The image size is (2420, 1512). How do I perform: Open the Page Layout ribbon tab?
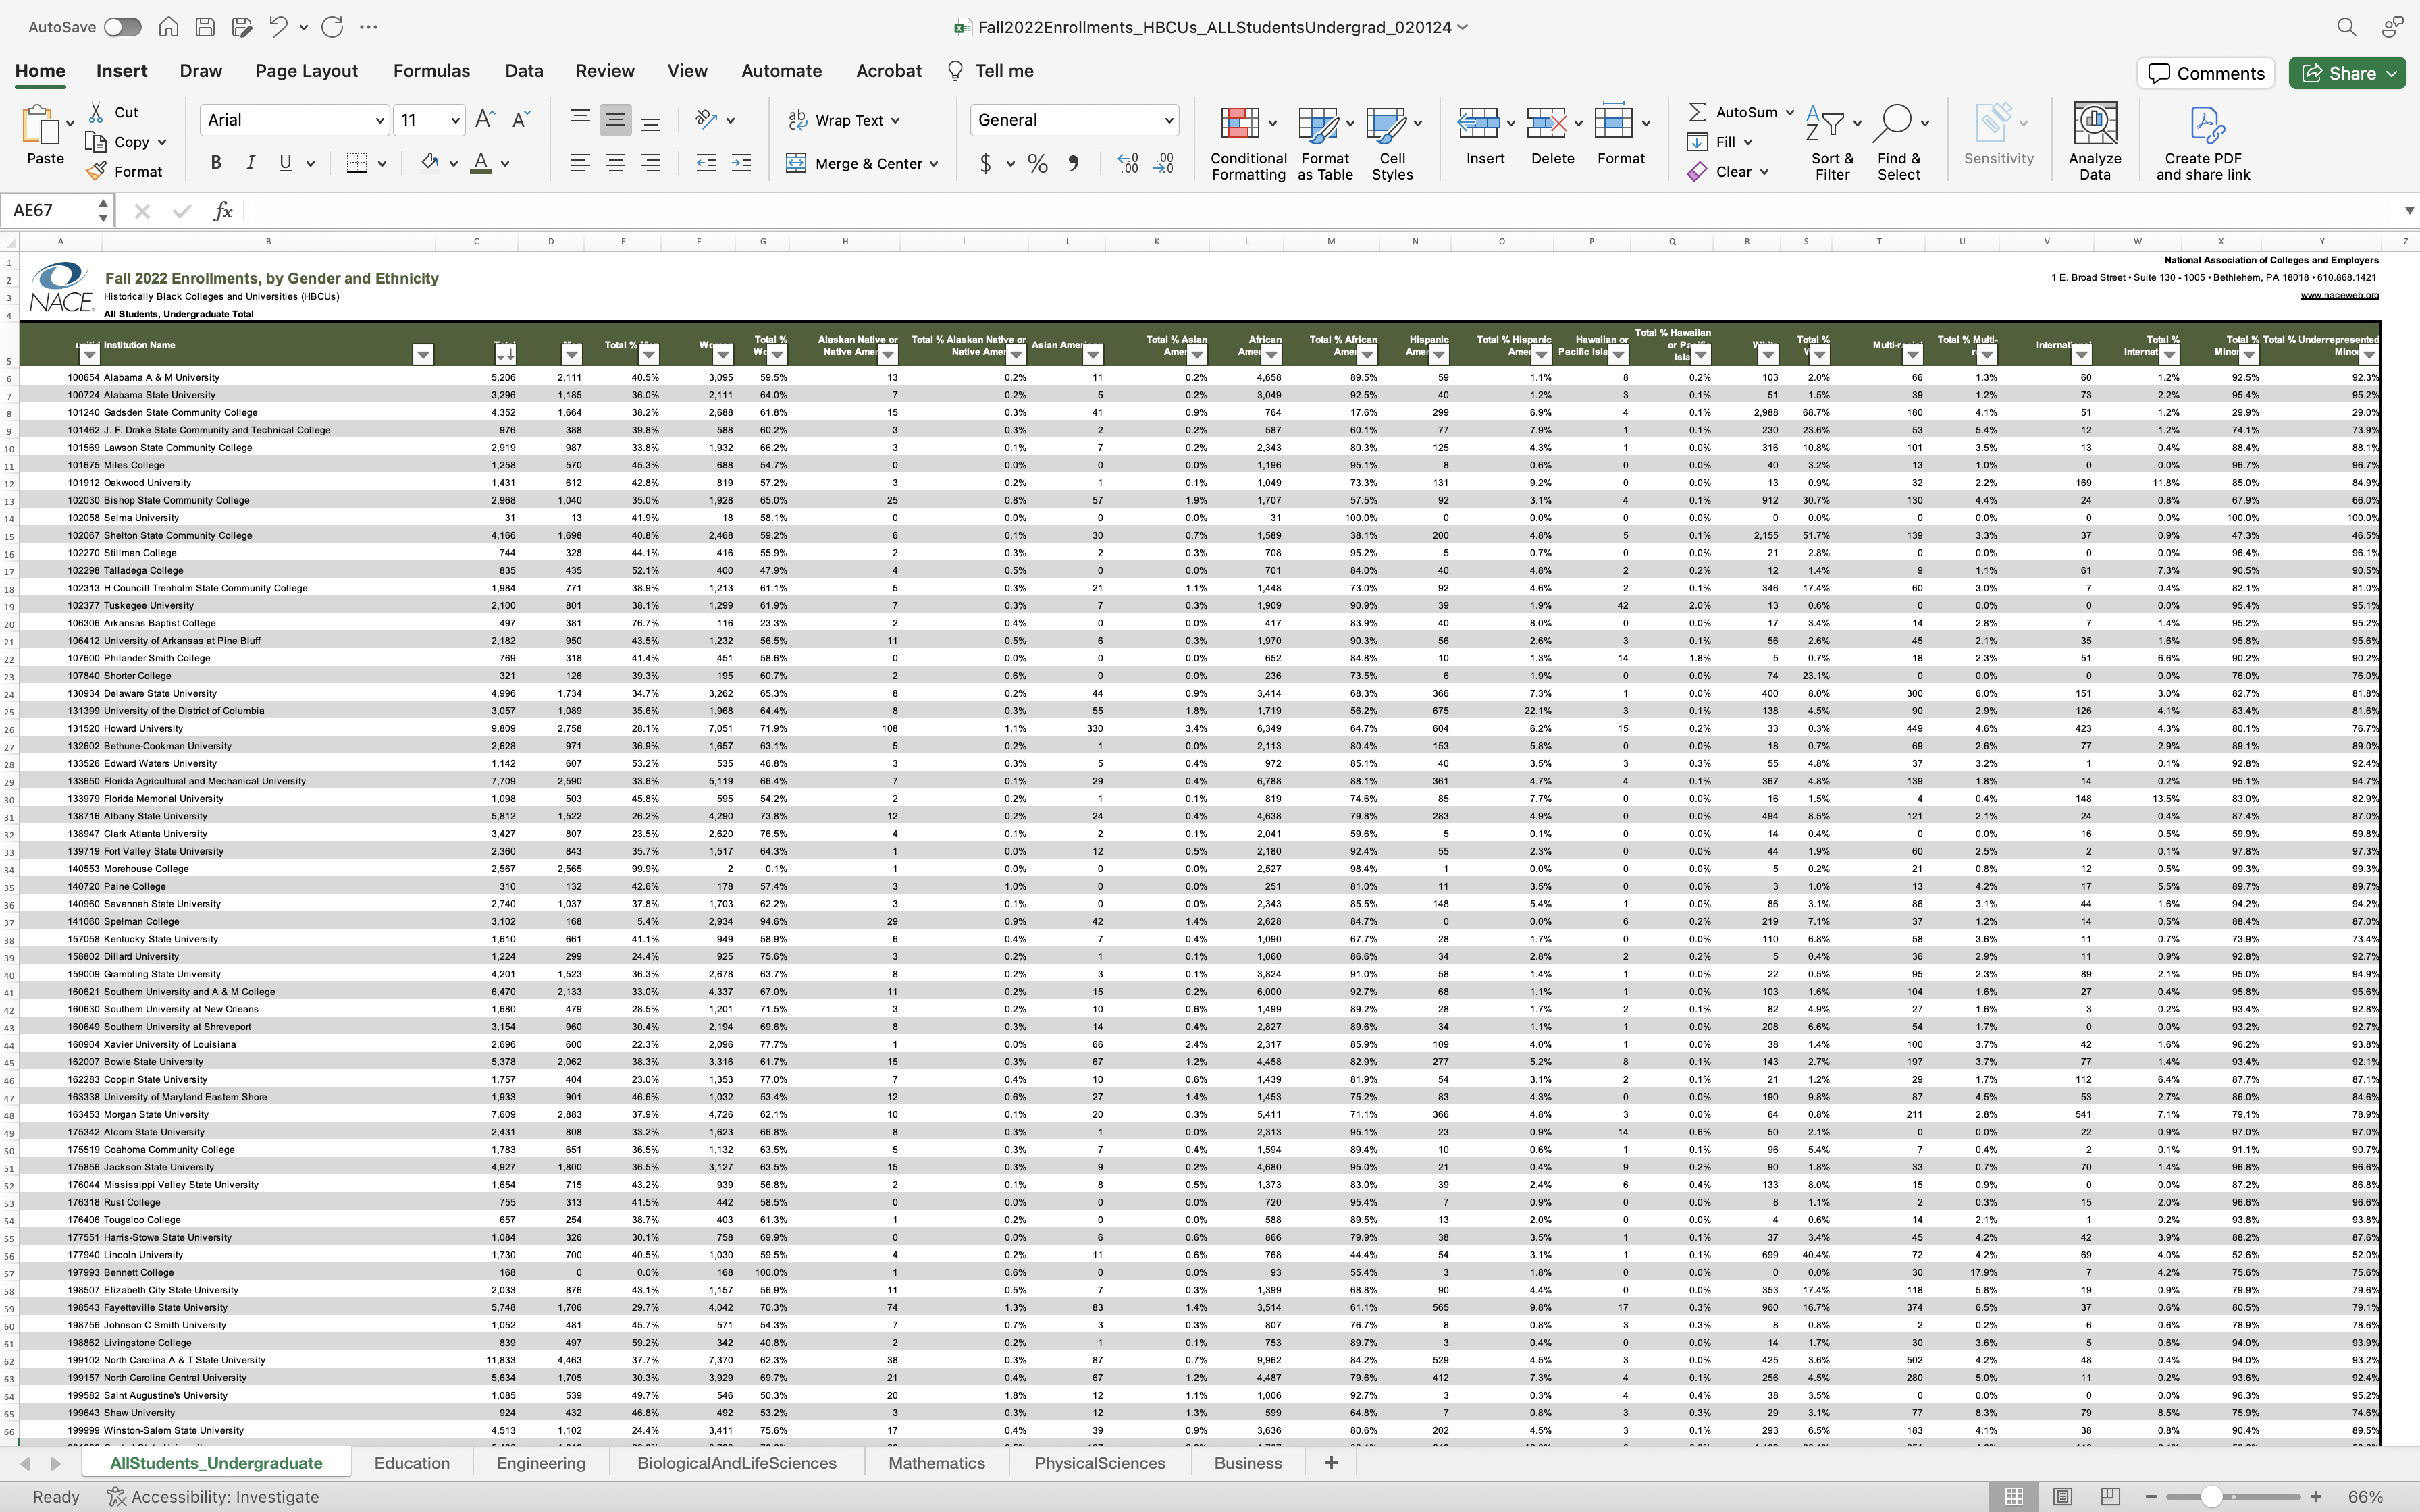coord(306,71)
